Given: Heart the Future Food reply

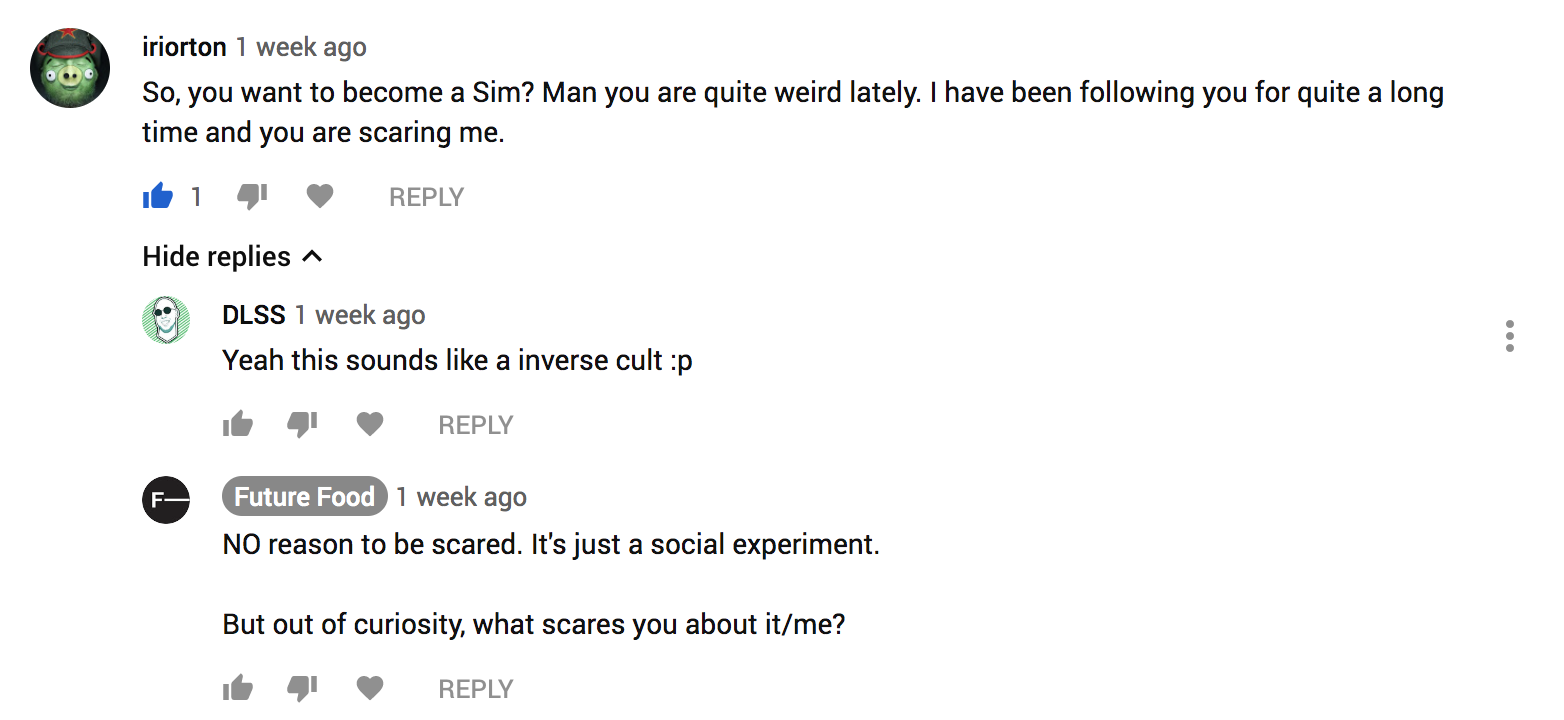Looking at the screenshot, I should [x=370, y=688].
